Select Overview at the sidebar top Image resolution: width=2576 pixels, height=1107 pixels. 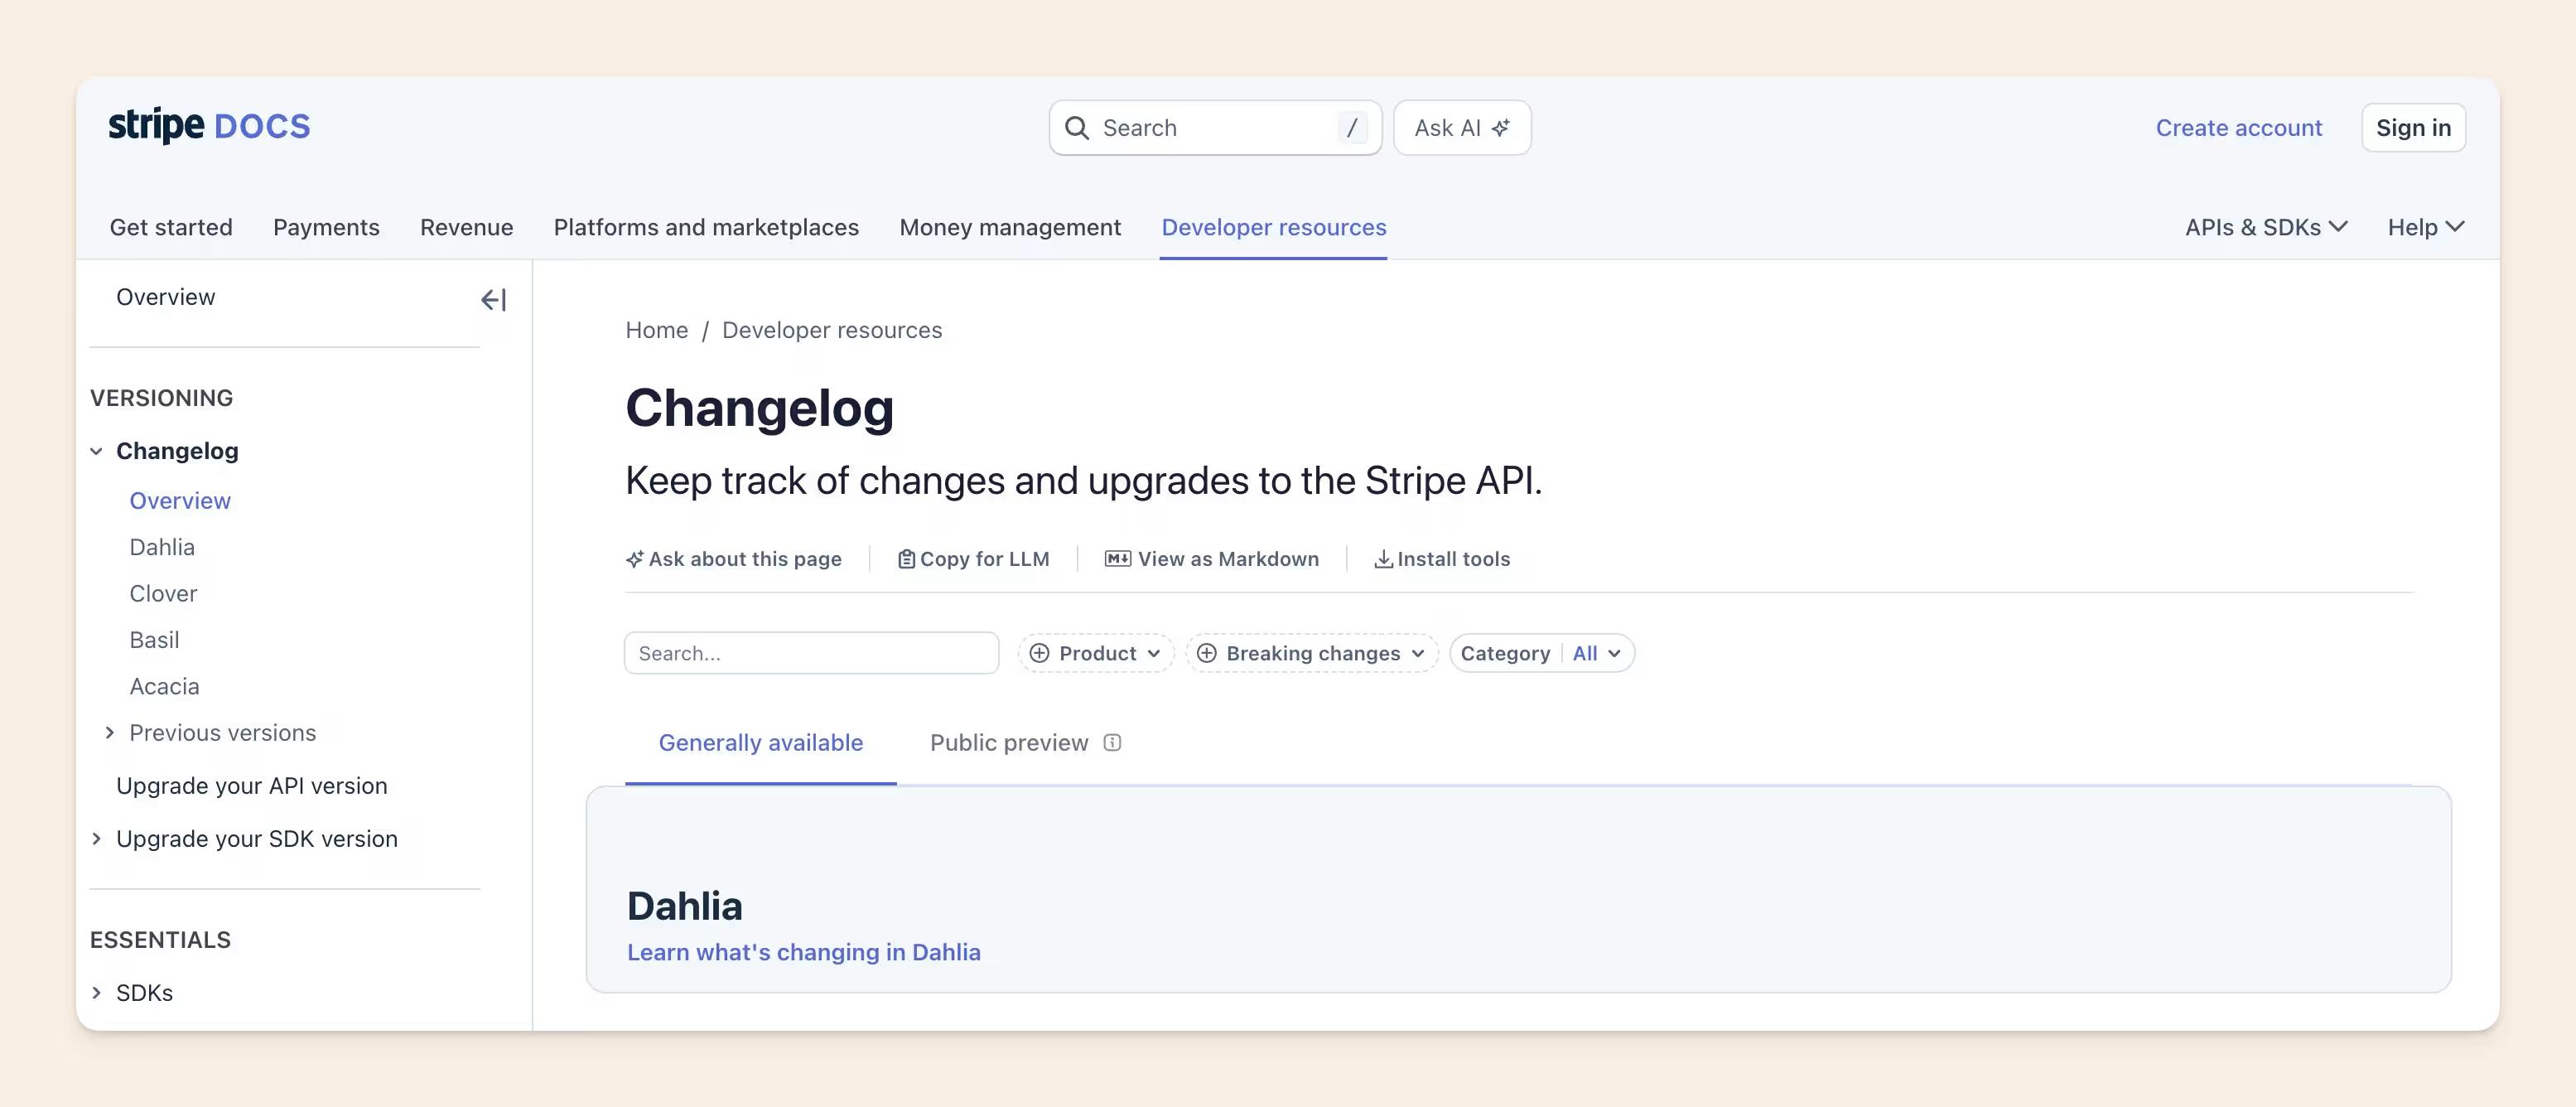165,297
